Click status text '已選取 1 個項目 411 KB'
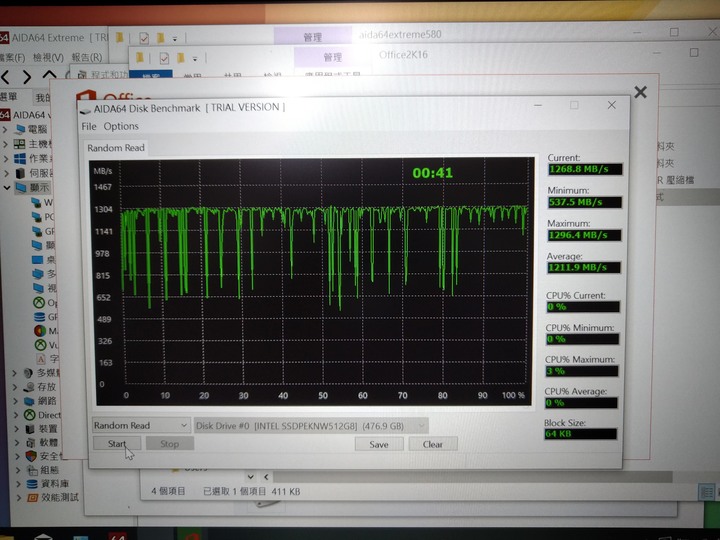720x540 pixels. click(x=252, y=491)
